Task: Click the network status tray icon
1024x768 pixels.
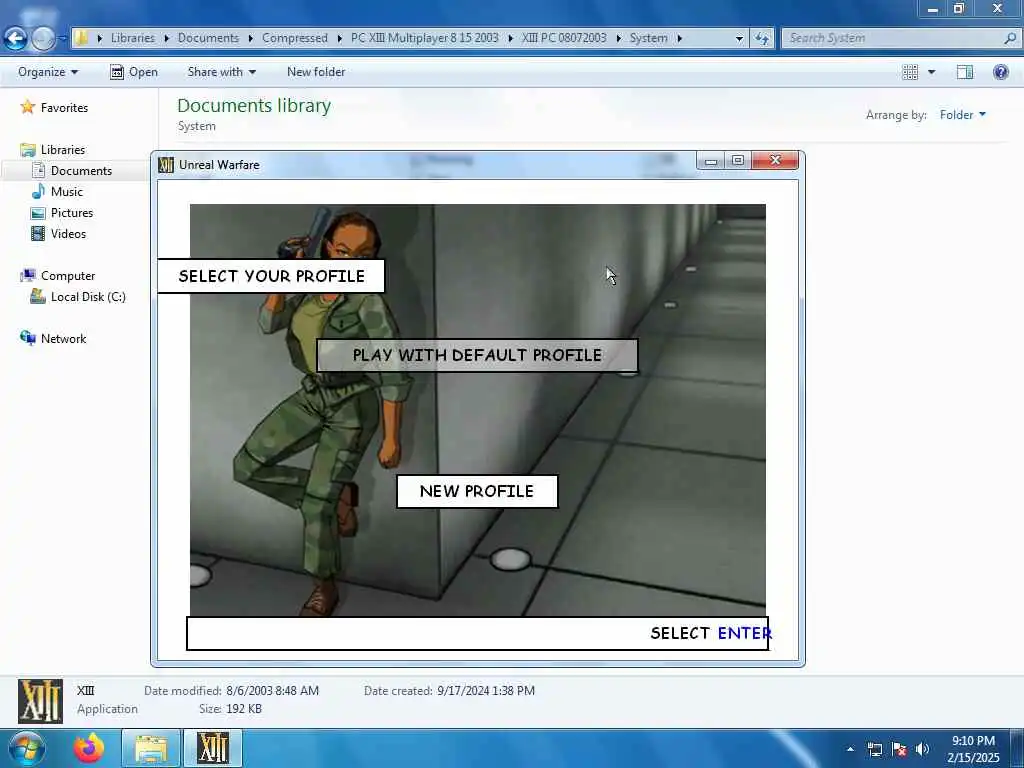Action: (874, 749)
